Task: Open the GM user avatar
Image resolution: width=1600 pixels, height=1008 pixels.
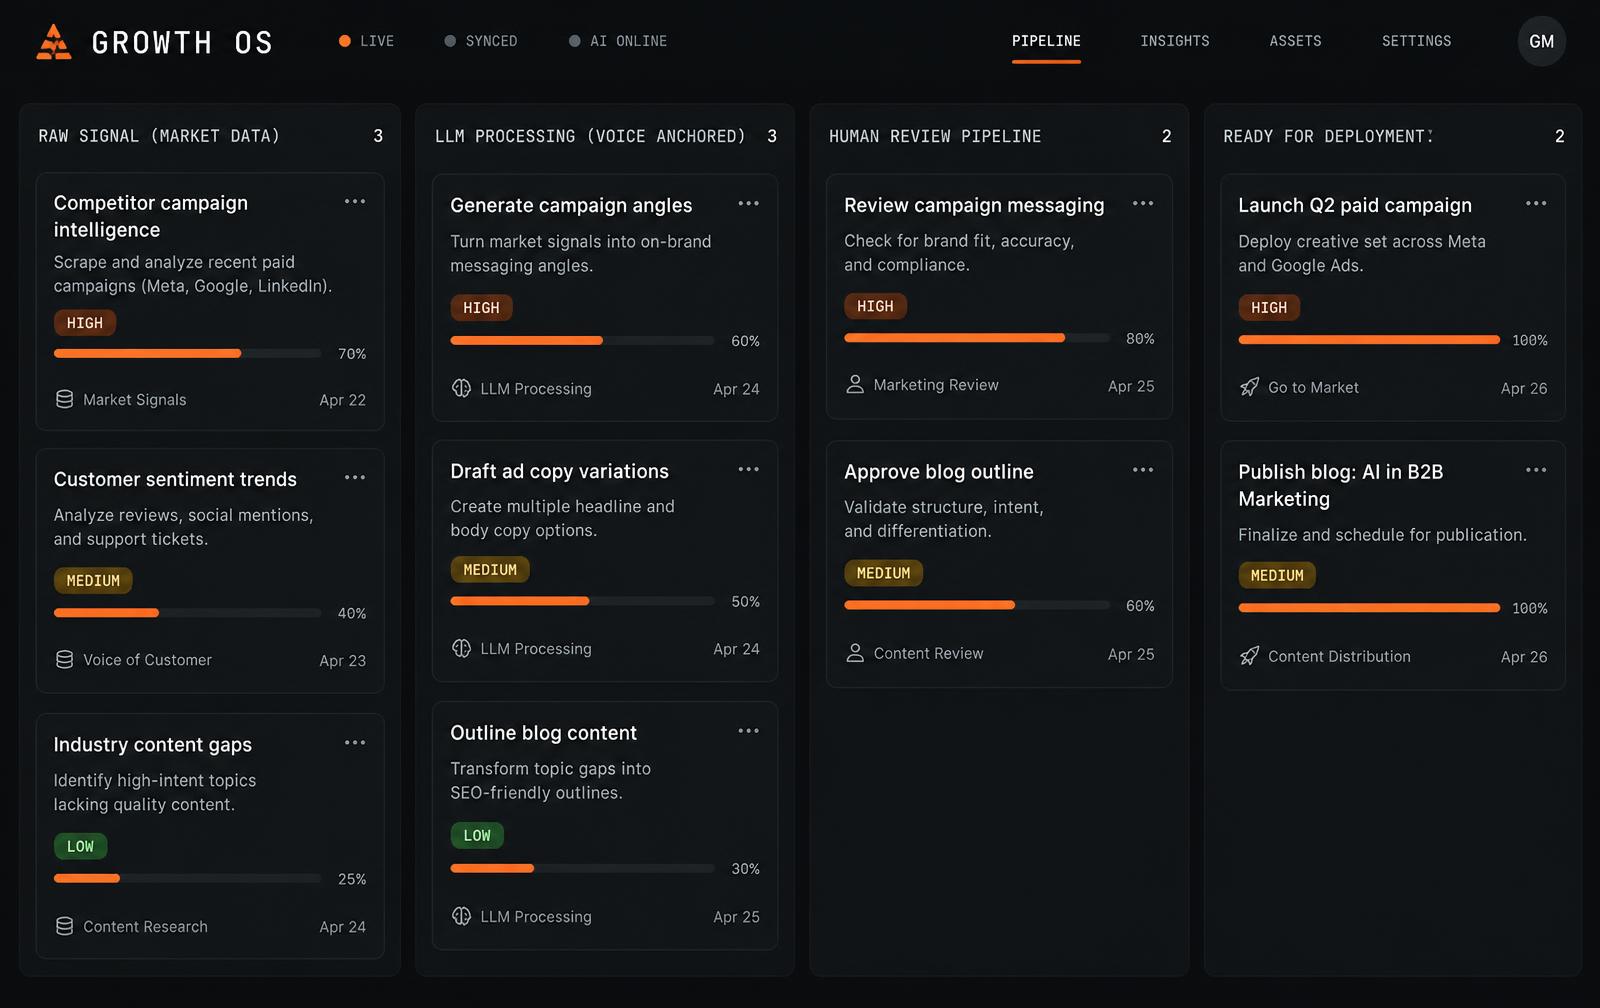Action: point(1541,41)
